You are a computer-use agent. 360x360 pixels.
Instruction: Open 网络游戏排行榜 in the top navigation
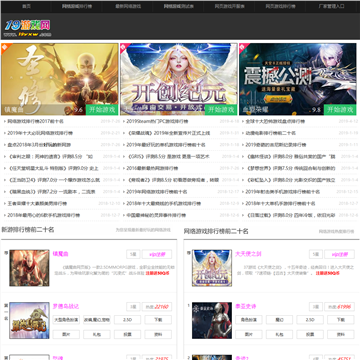pyautogui.click(x=77, y=6)
